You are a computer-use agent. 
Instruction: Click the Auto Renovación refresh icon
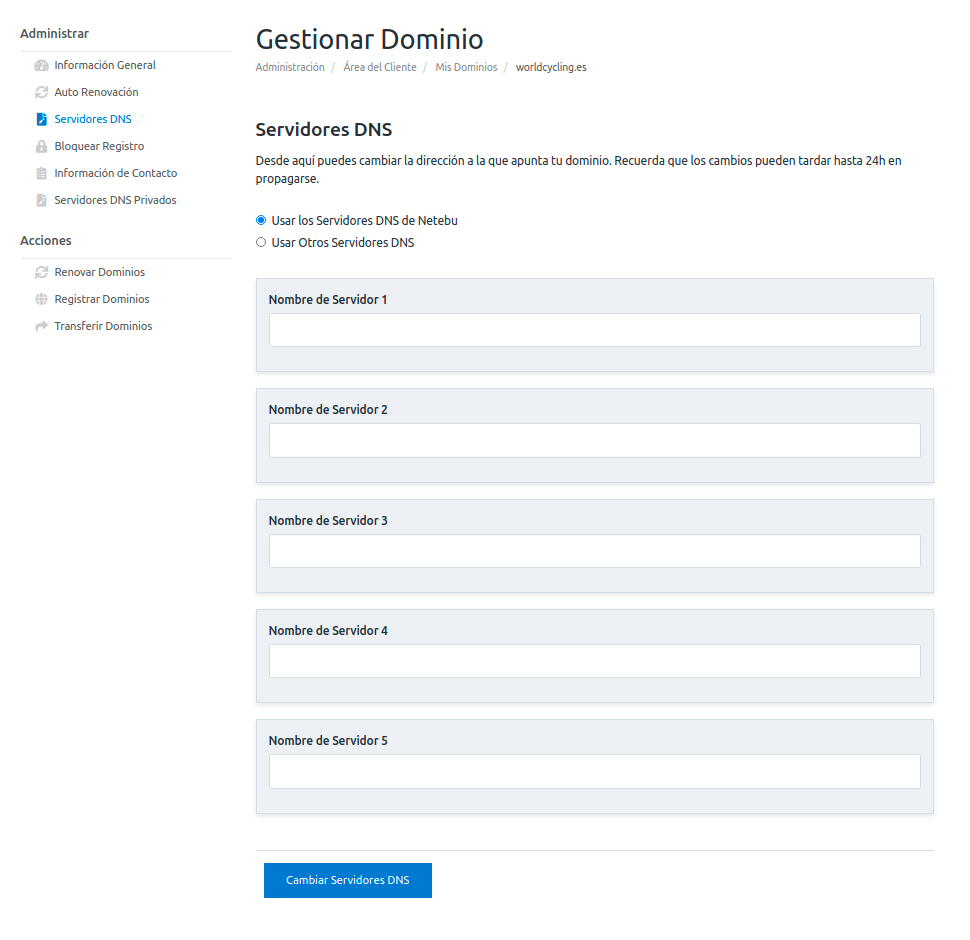[x=41, y=92]
